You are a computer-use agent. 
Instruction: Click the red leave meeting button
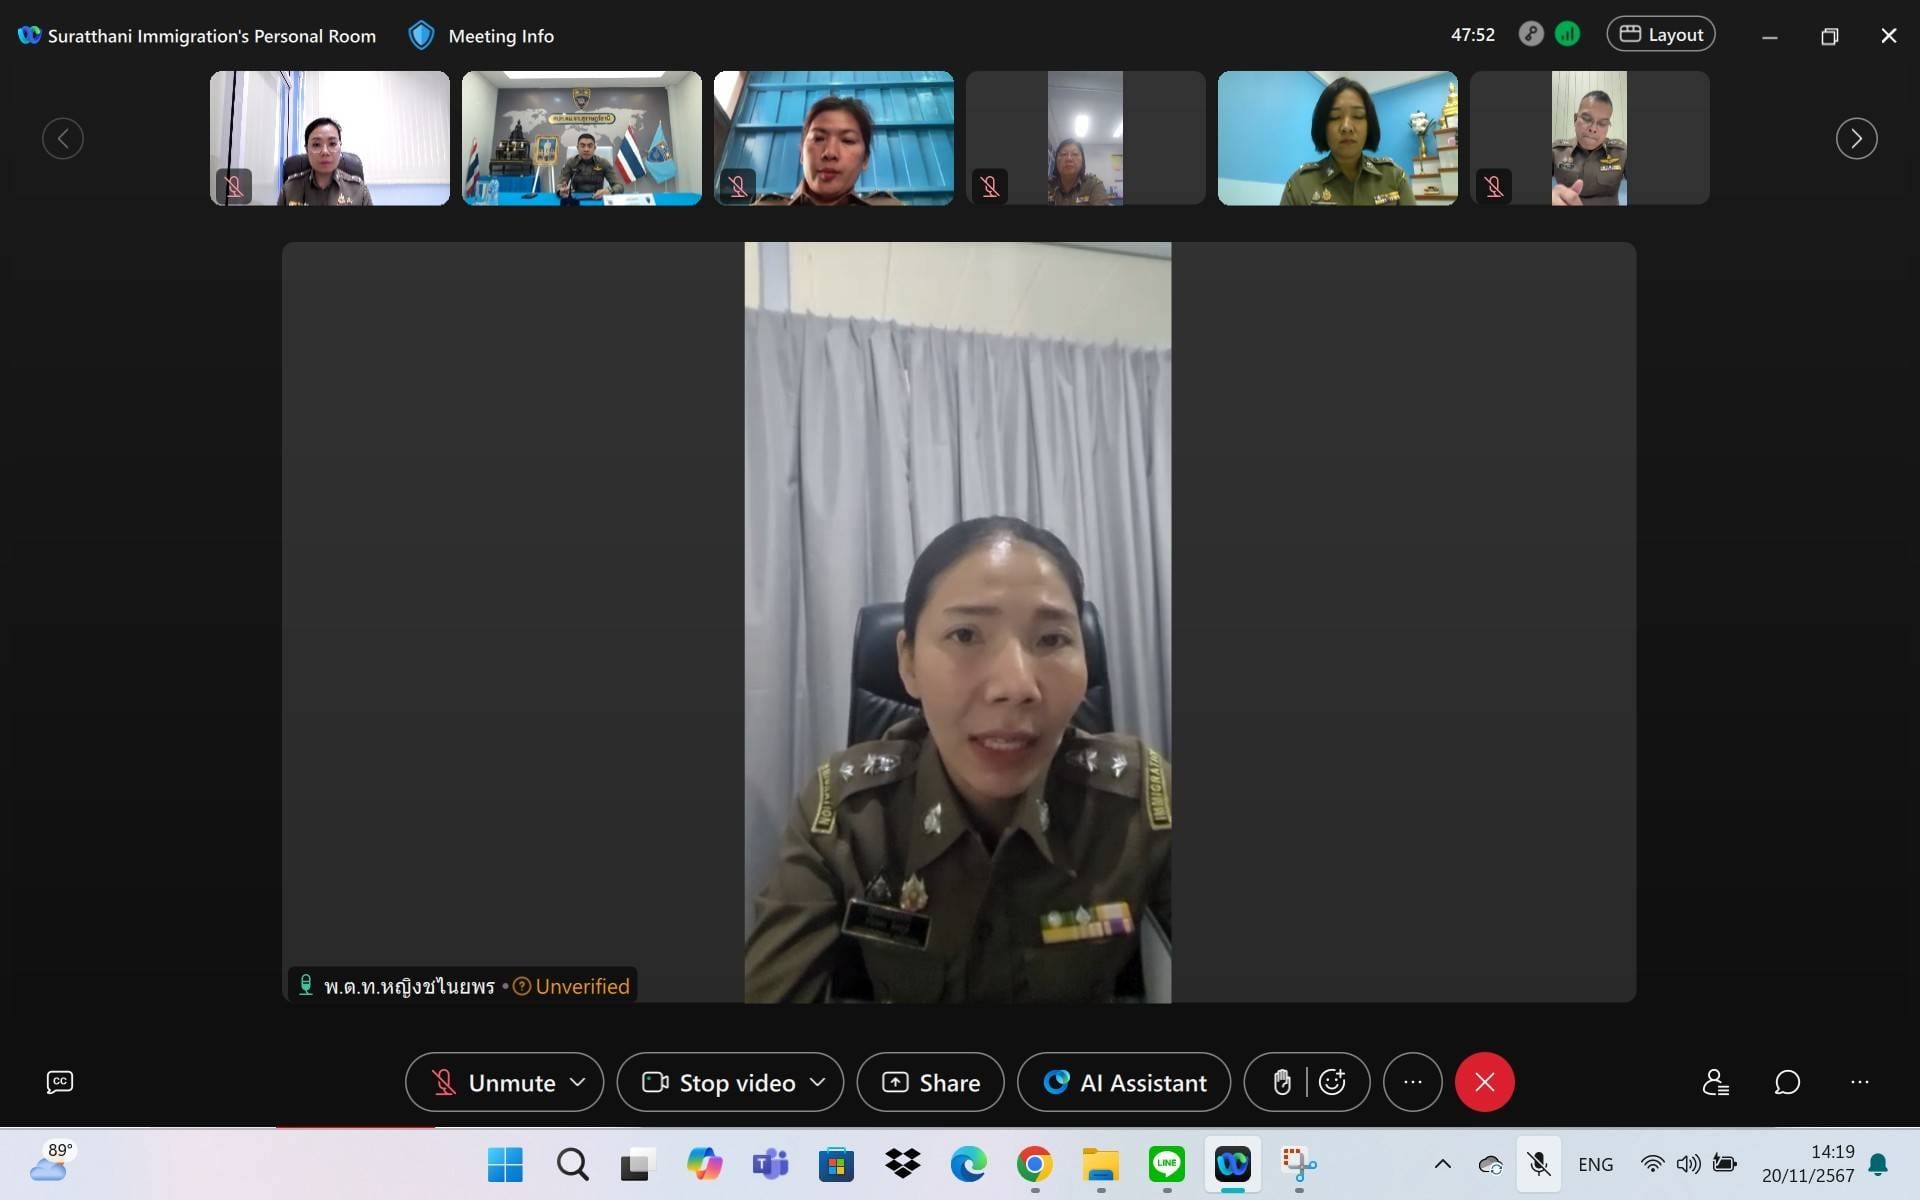[x=1484, y=1082]
